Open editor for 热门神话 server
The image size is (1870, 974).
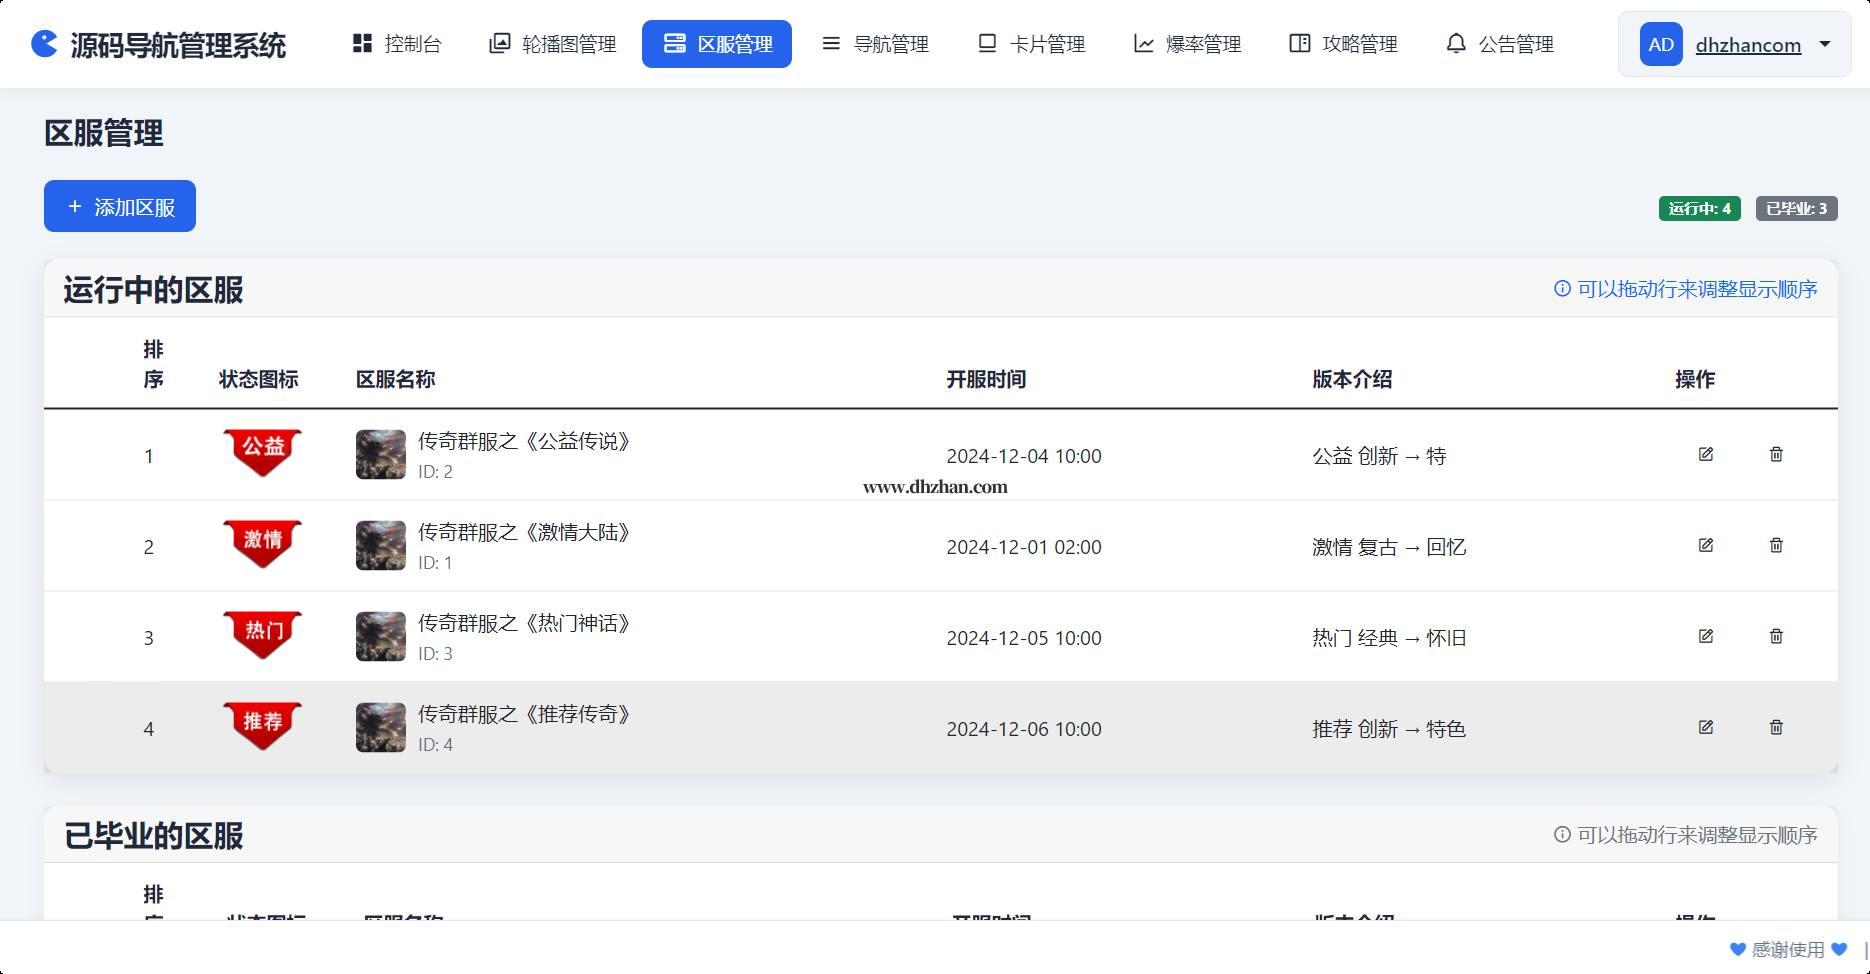(x=1706, y=636)
